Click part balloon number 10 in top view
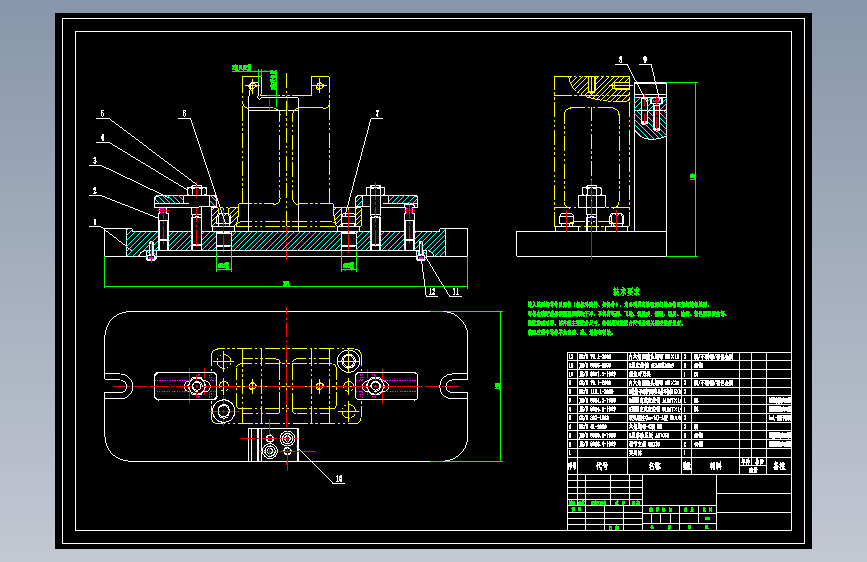This screenshot has width=867, height=562. pyautogui.click(x=339, y=479)
